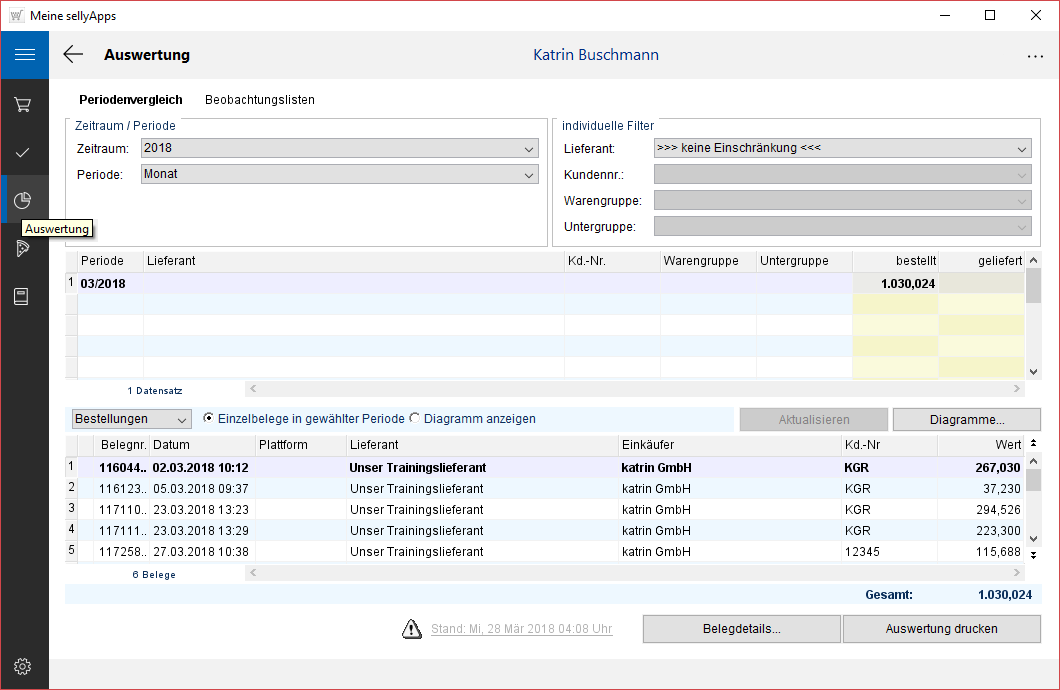Image resolution: width=1060 pixels, height=690 pixels.
Task: Go back using the left arrow icon
Action: [x=73, y=55]
